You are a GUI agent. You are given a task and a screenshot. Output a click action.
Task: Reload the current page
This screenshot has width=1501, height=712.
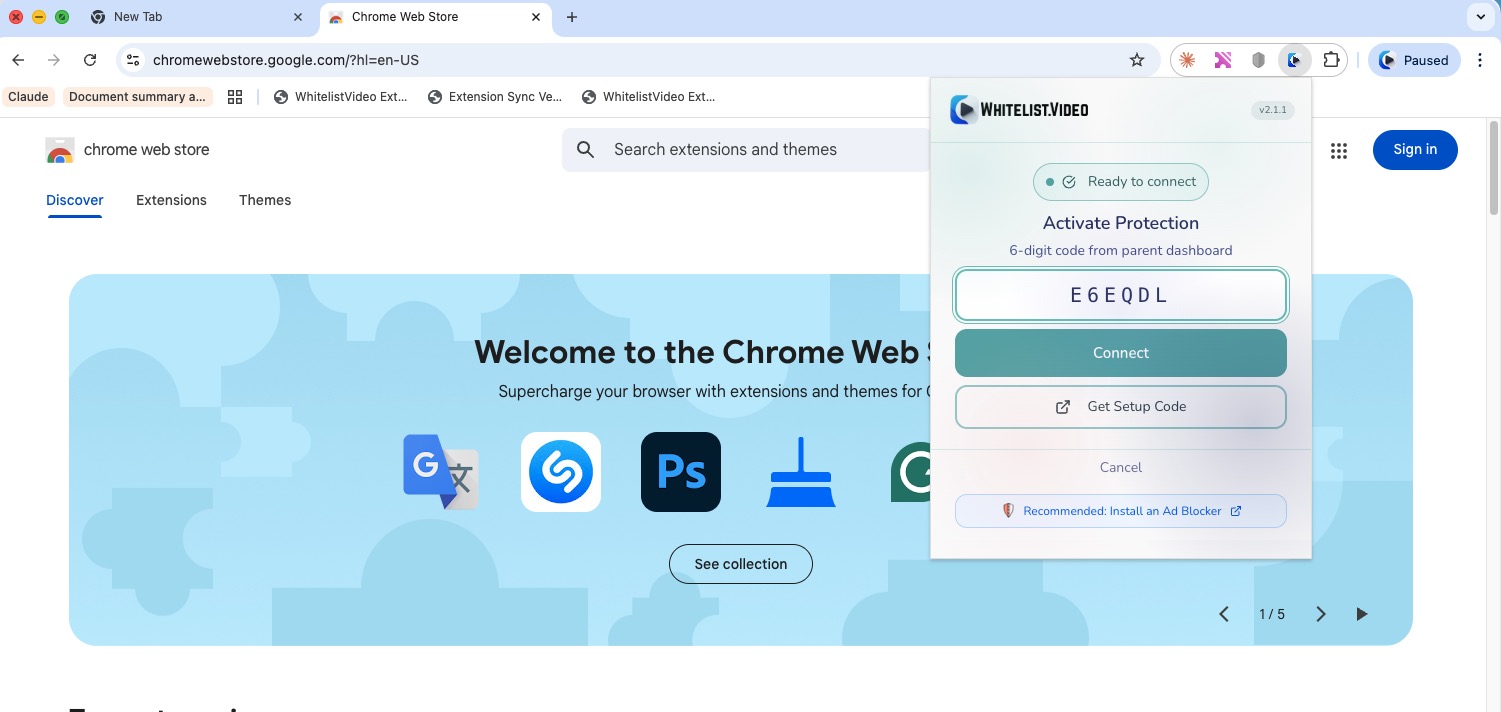[x=90, y=60]
